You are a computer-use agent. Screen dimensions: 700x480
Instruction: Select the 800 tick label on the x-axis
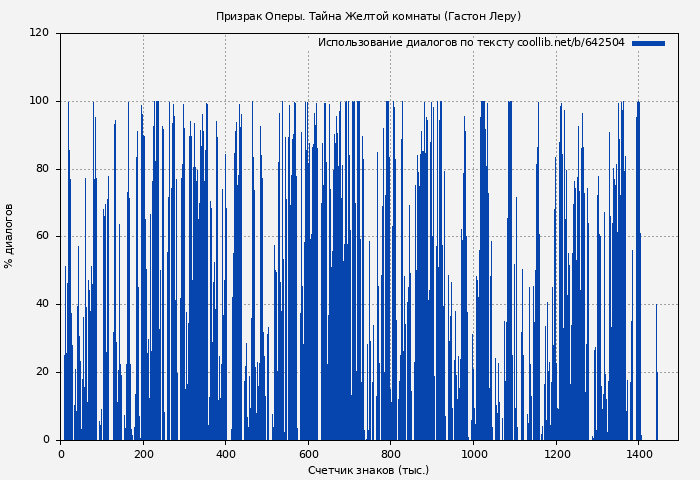(x=391, y=454)
